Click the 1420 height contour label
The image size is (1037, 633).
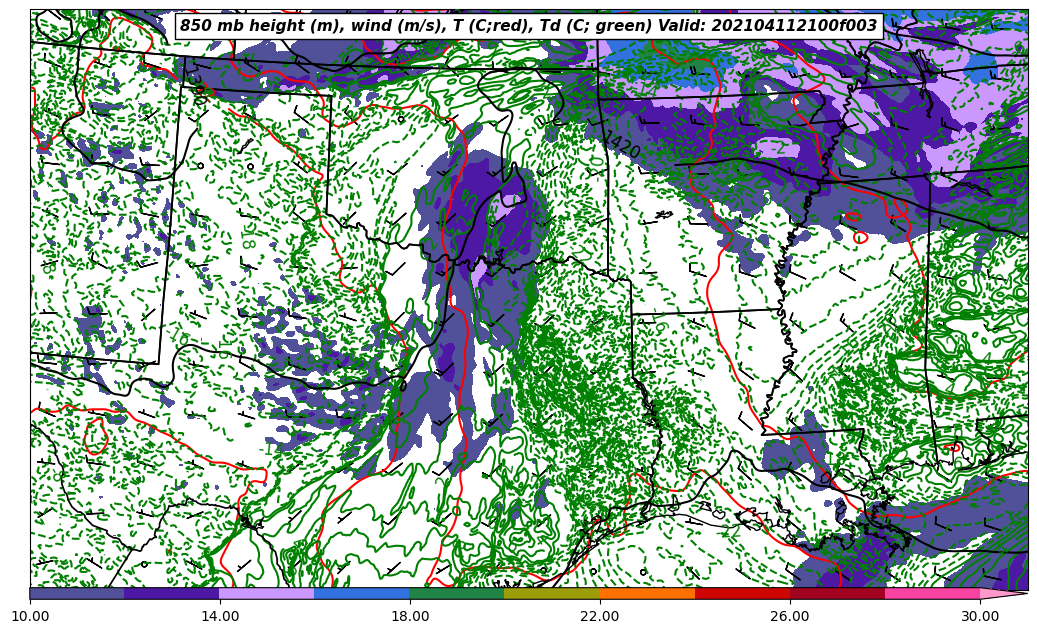tap(621, 143)
